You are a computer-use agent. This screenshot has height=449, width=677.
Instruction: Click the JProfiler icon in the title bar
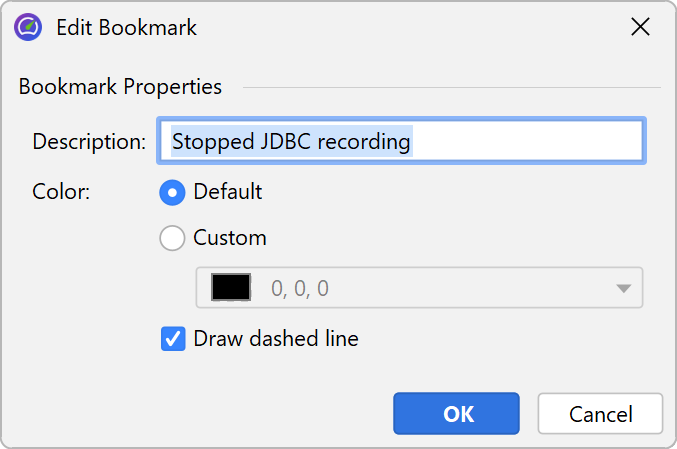click(28, 27)
